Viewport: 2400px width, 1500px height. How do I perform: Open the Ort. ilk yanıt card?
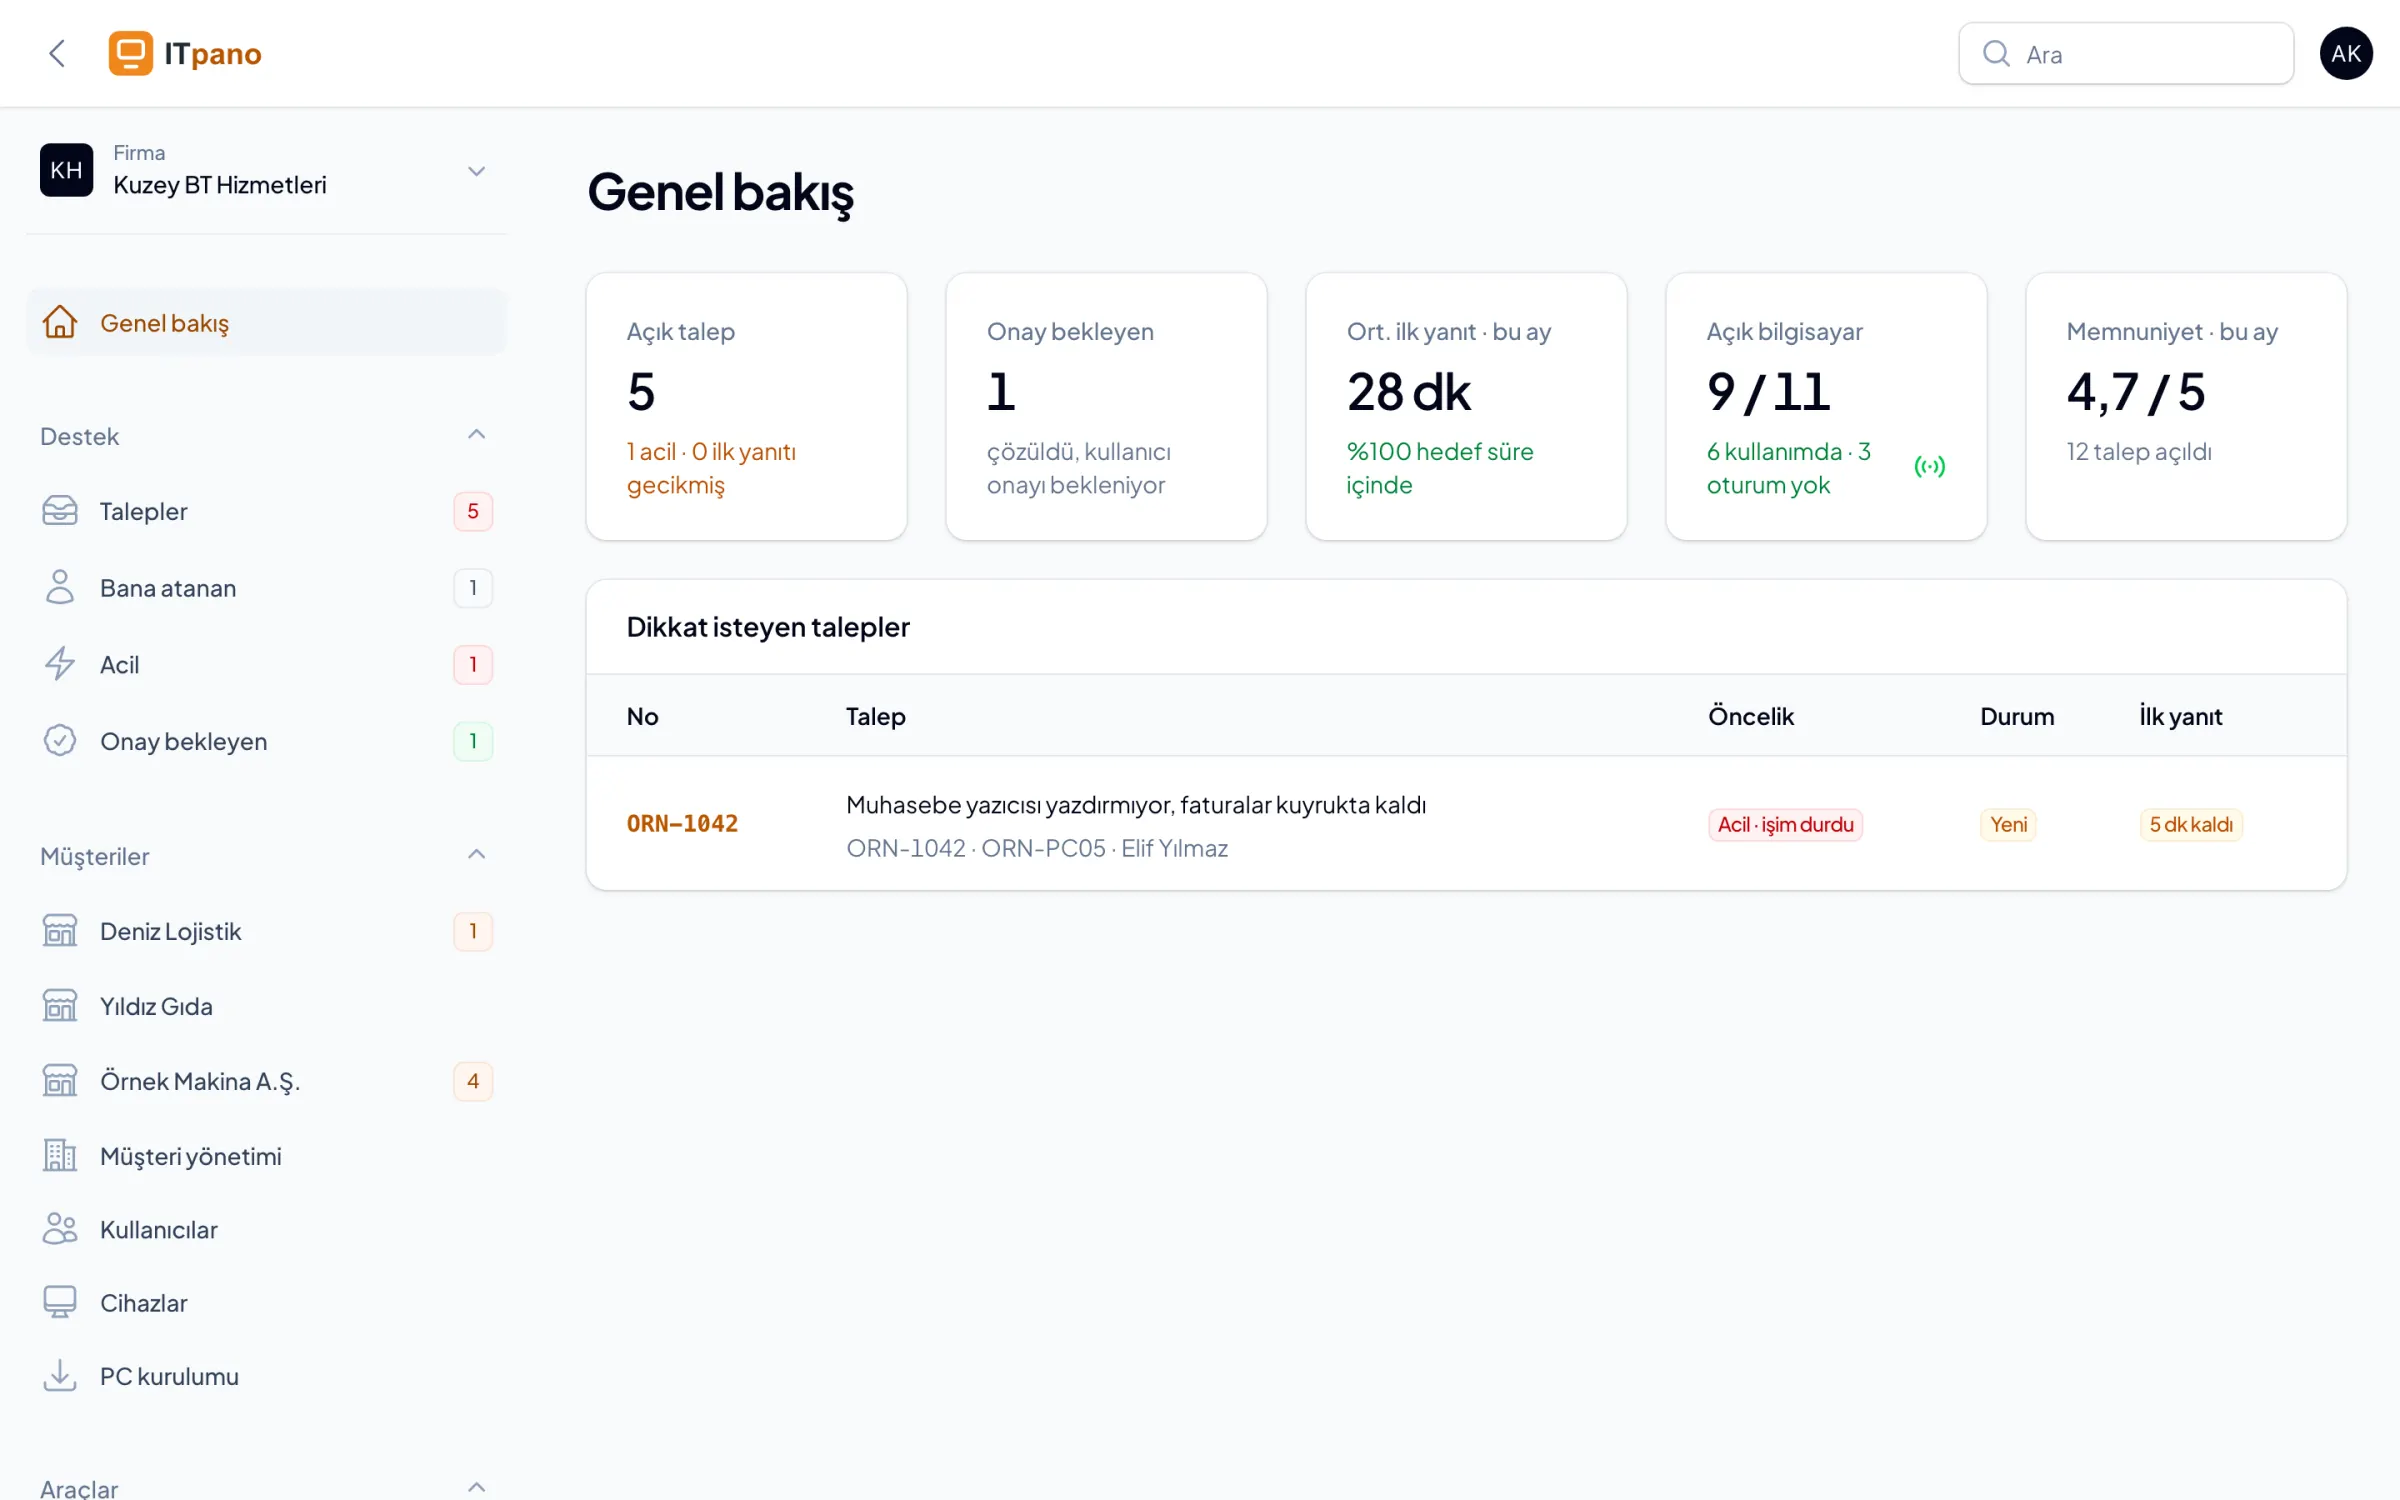1466,407
